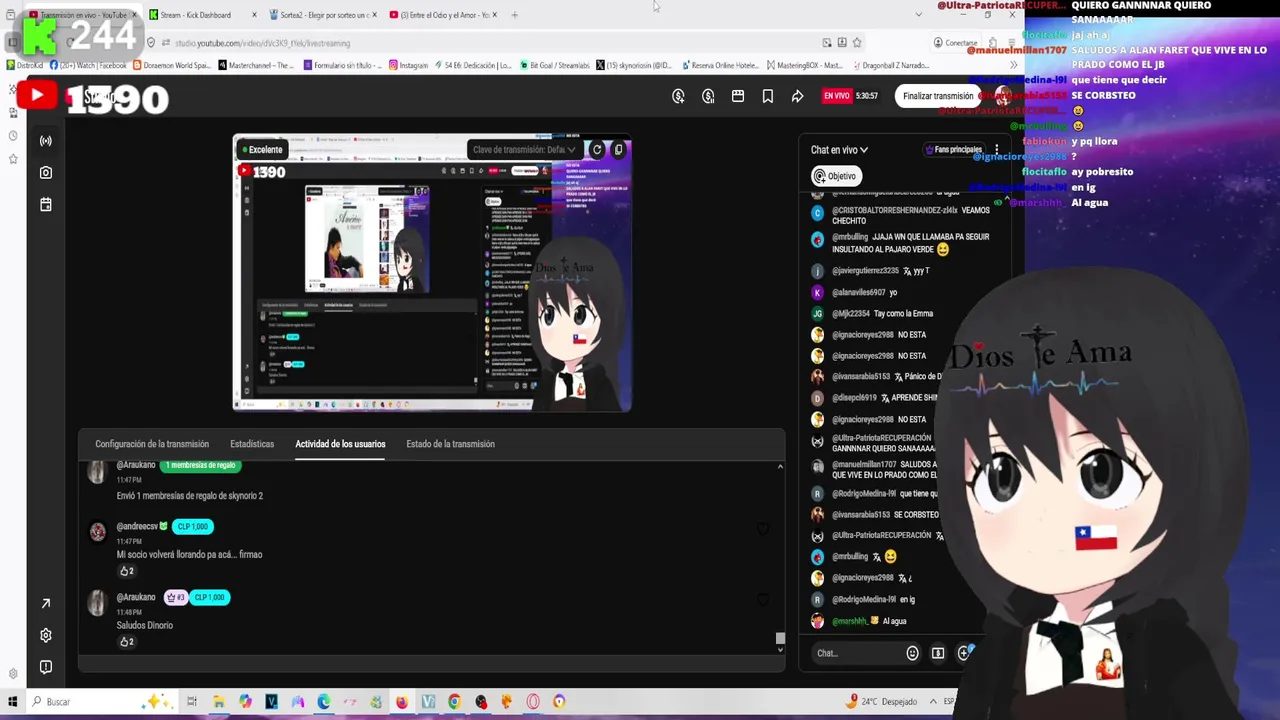Click the activity list scroll-down arrow
The width and height of the screenshot is (1280, 720).
point(780,649)
